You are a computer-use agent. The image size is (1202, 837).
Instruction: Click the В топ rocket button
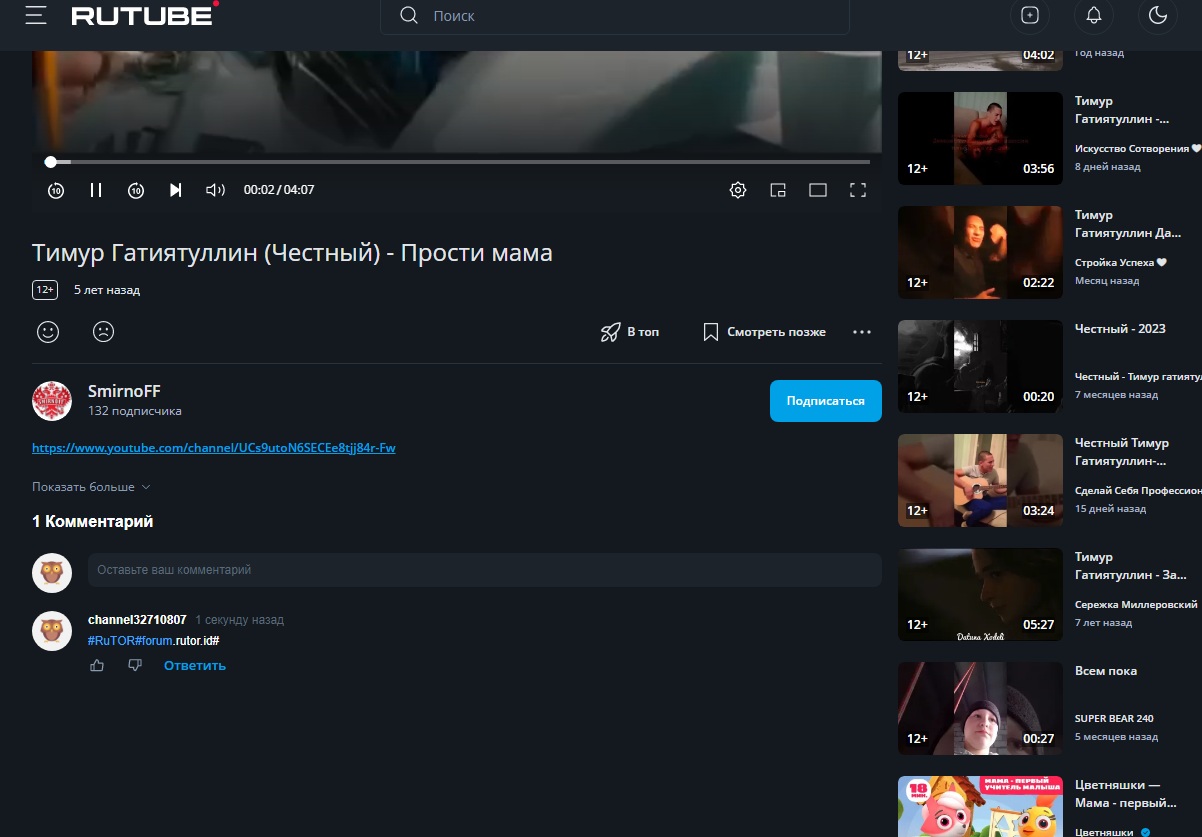coord(630,332)
